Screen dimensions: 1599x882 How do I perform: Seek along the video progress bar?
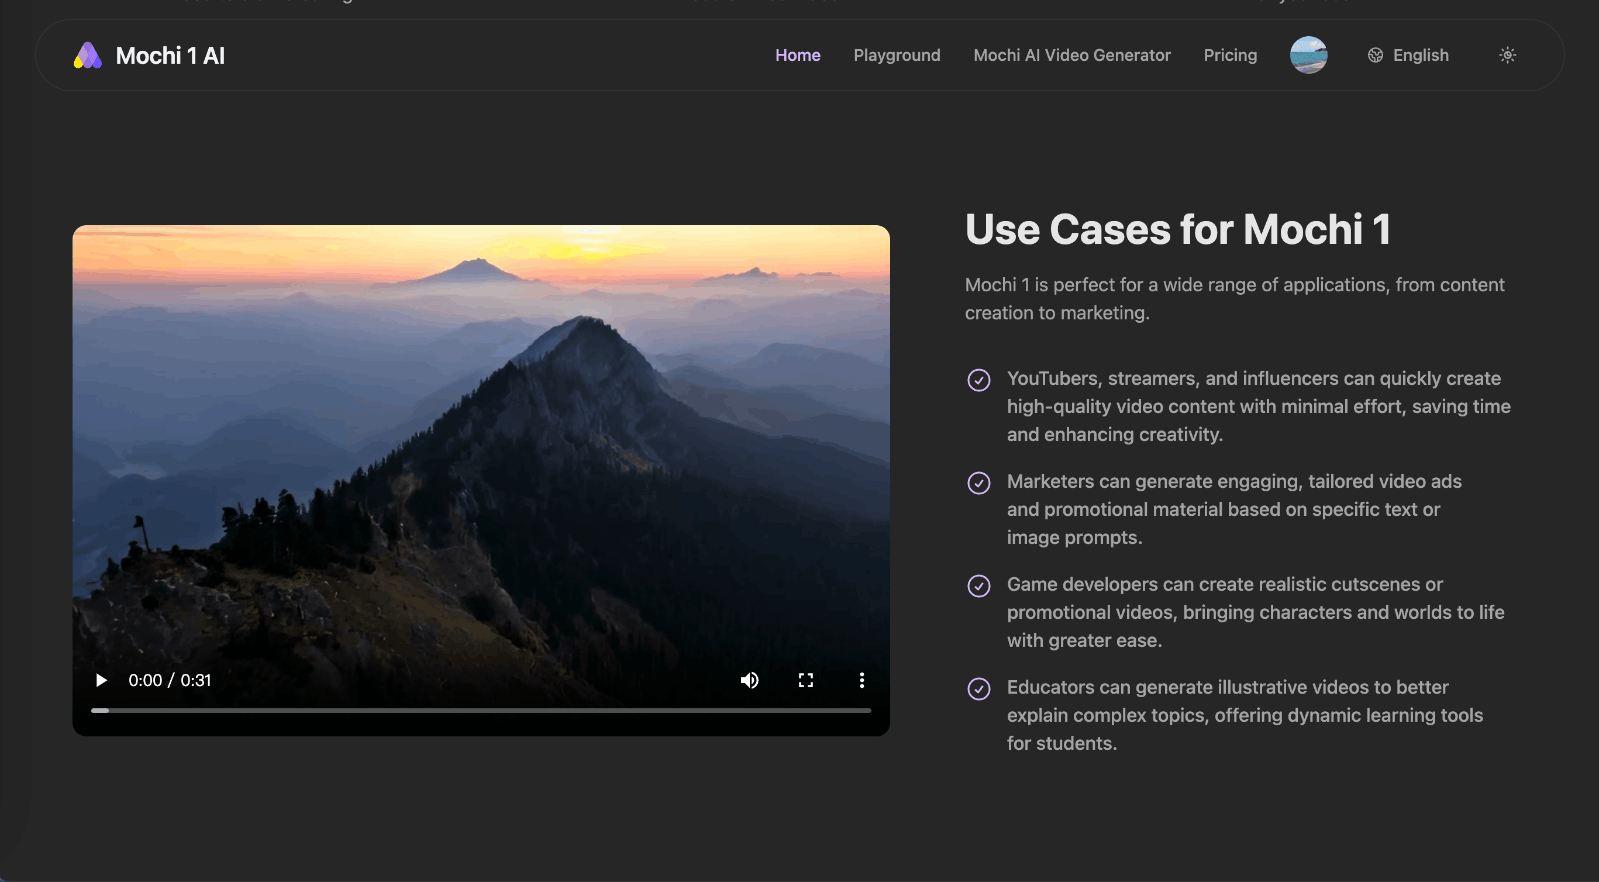(480, 710)
